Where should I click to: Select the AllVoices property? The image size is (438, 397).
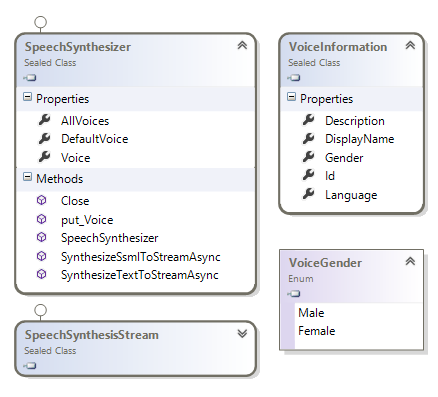(x=85, y=121)
